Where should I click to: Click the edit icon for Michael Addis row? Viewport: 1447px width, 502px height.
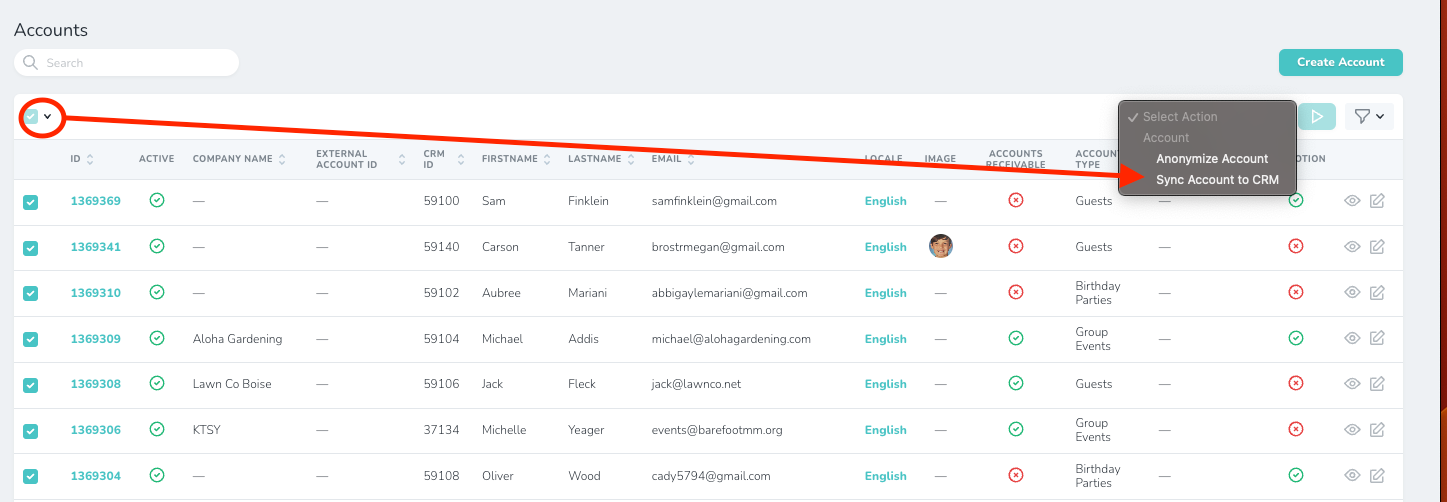click(1377, 339)
